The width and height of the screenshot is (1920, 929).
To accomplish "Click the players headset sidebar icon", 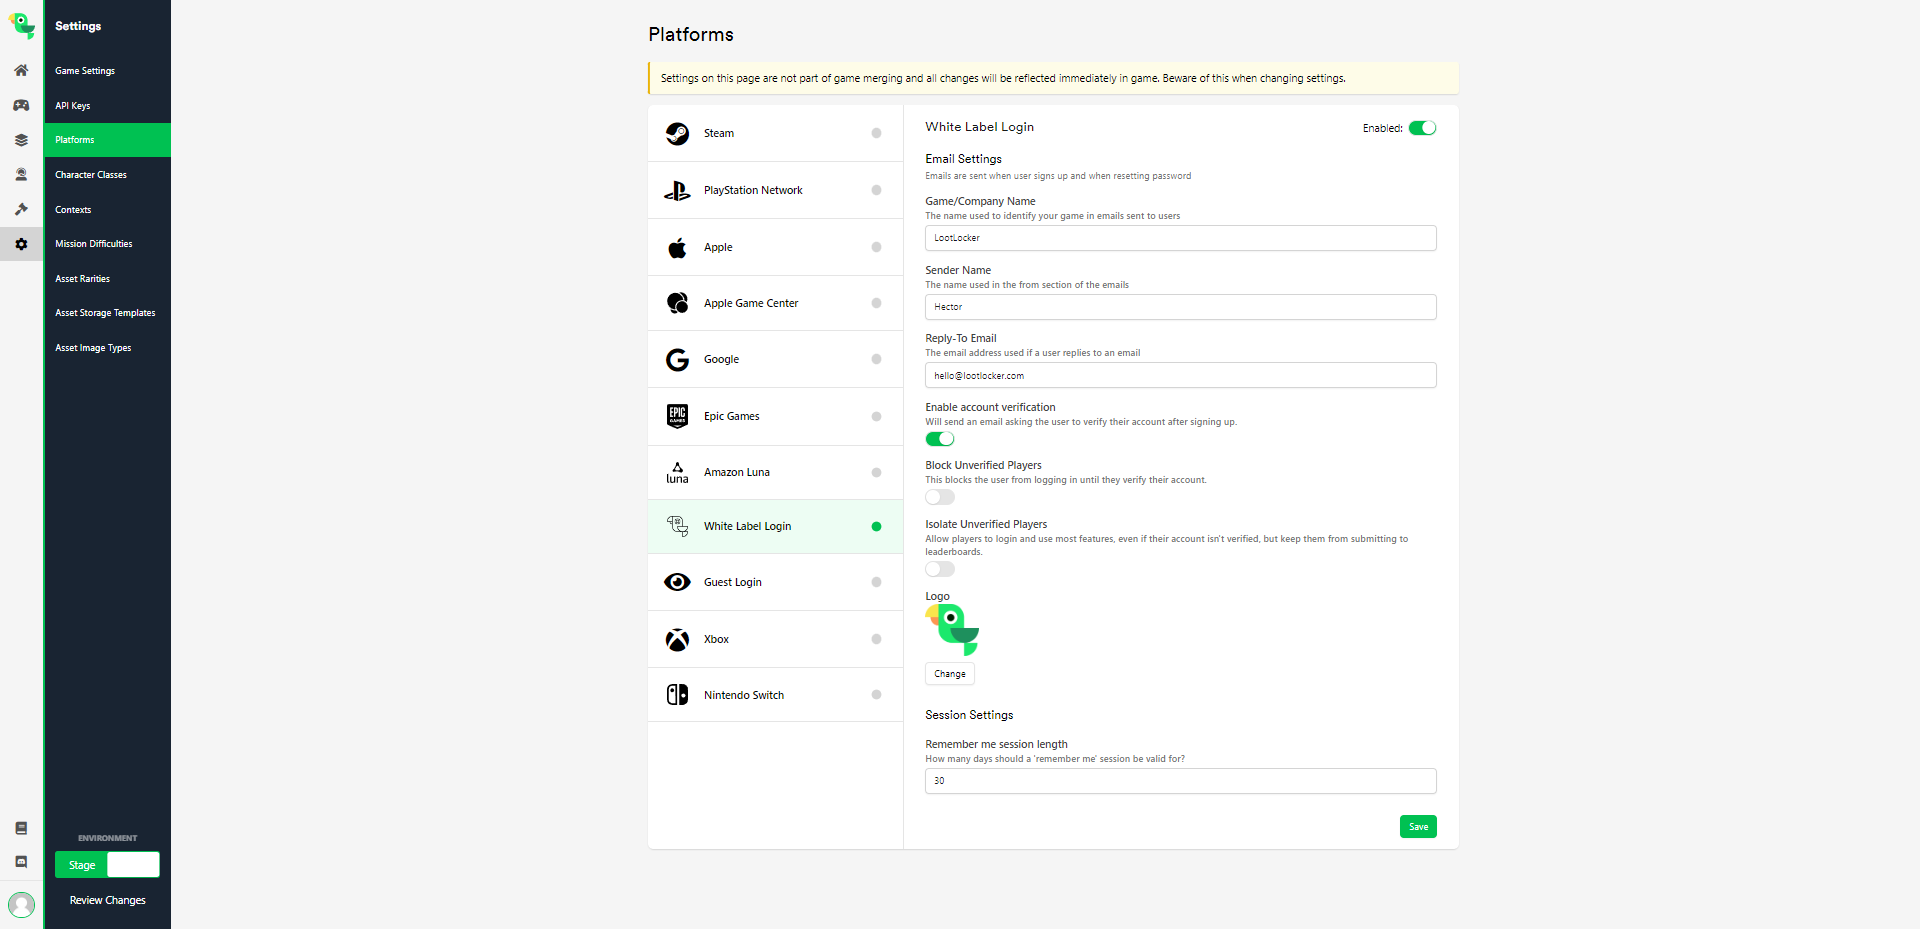I will (21, 174).
